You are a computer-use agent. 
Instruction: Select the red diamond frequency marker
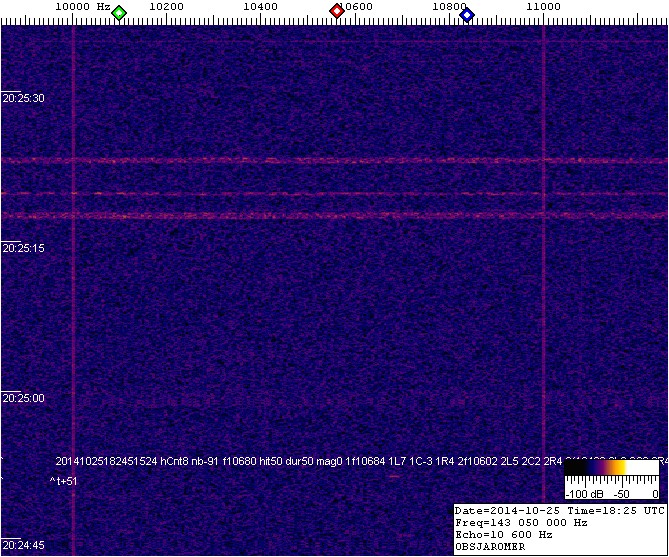tap(337, 11)
